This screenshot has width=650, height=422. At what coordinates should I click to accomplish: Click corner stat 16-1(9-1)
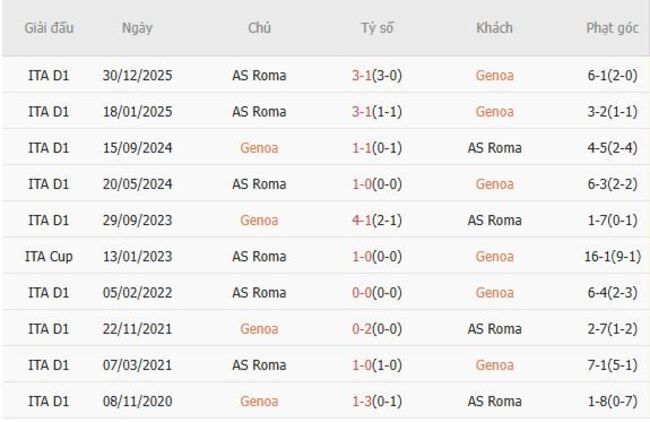614,256
